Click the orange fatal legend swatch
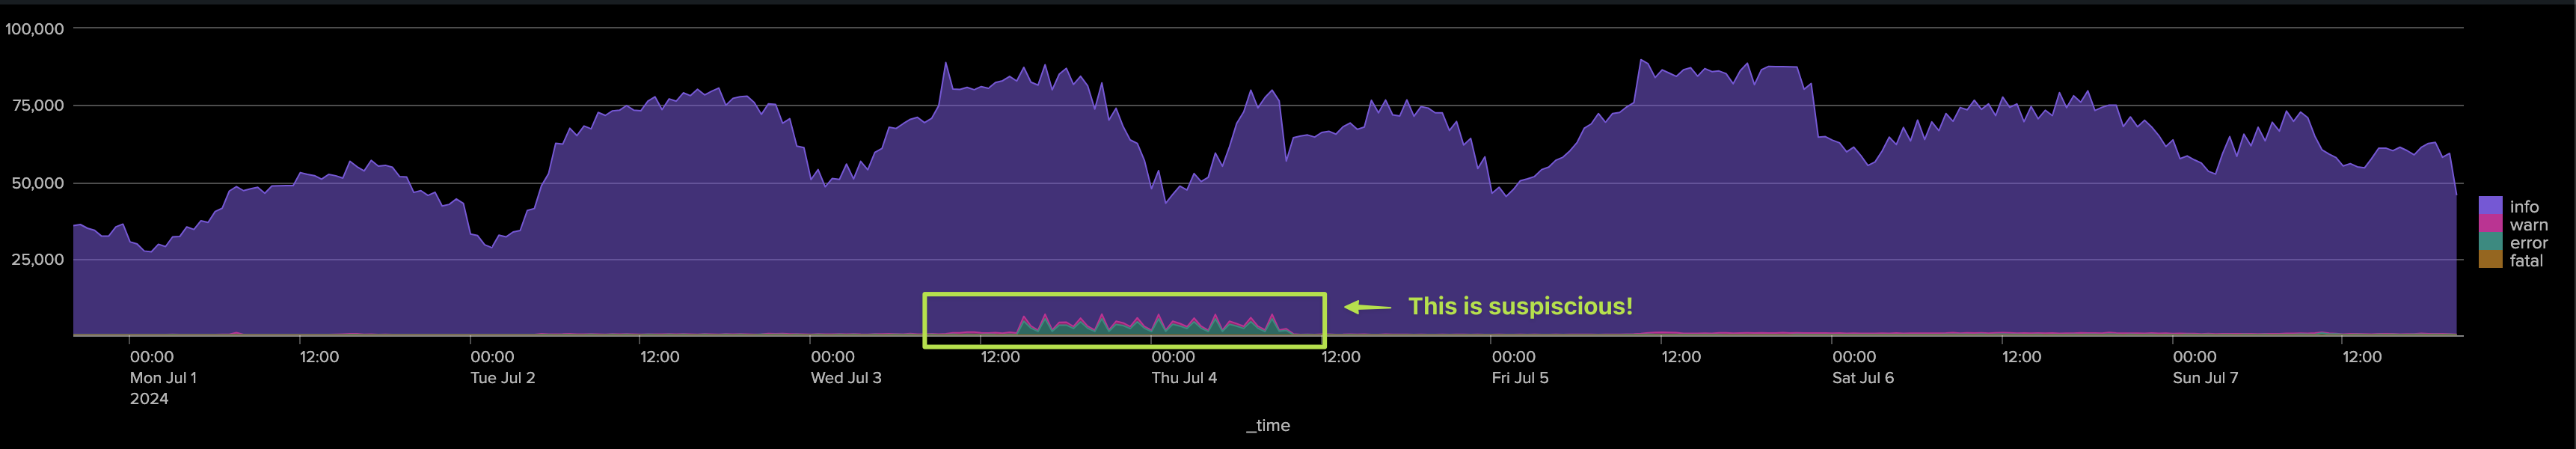The image size is (2576, 449). click(x=2490, y=260)
